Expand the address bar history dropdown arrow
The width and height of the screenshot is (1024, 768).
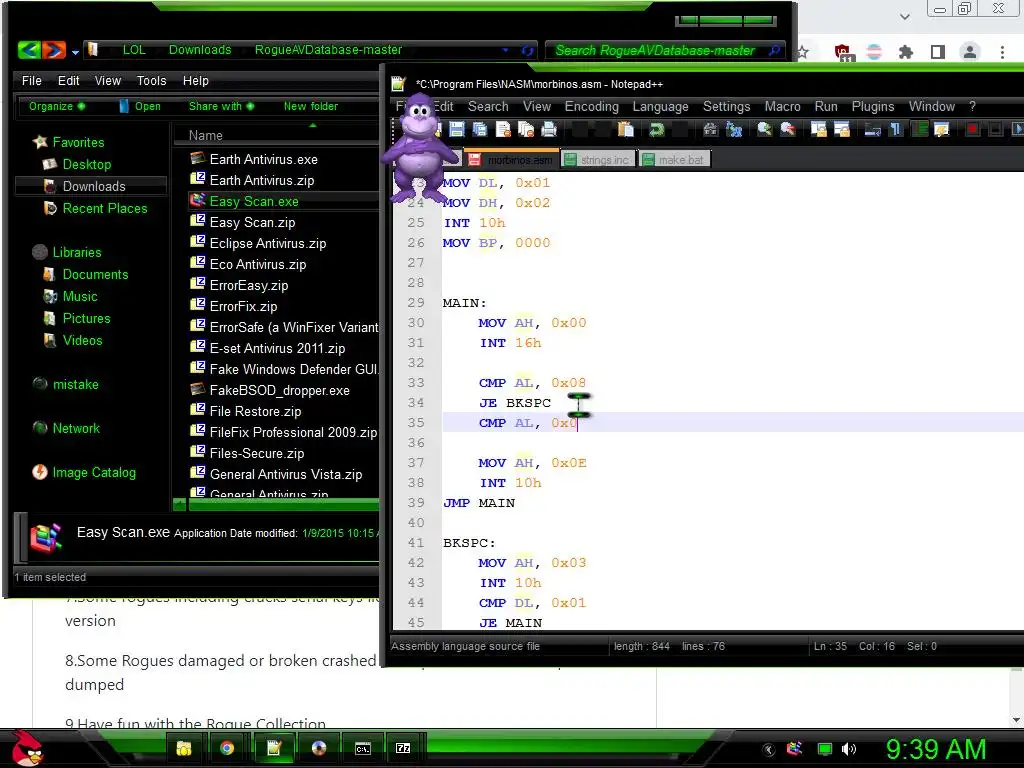505,50
